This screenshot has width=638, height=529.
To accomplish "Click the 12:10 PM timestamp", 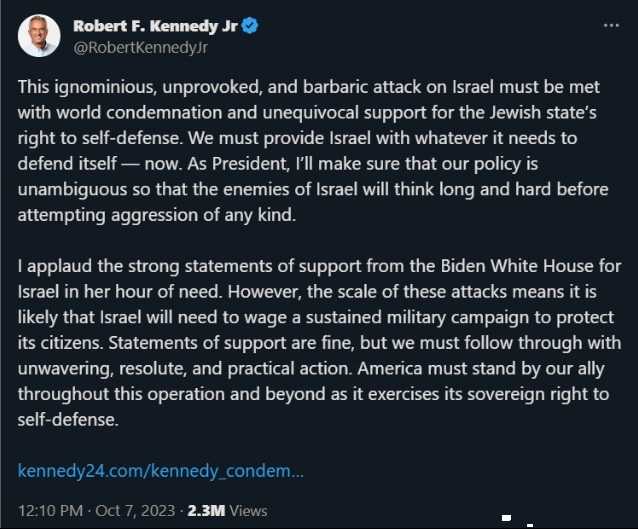I will (50, 511).
